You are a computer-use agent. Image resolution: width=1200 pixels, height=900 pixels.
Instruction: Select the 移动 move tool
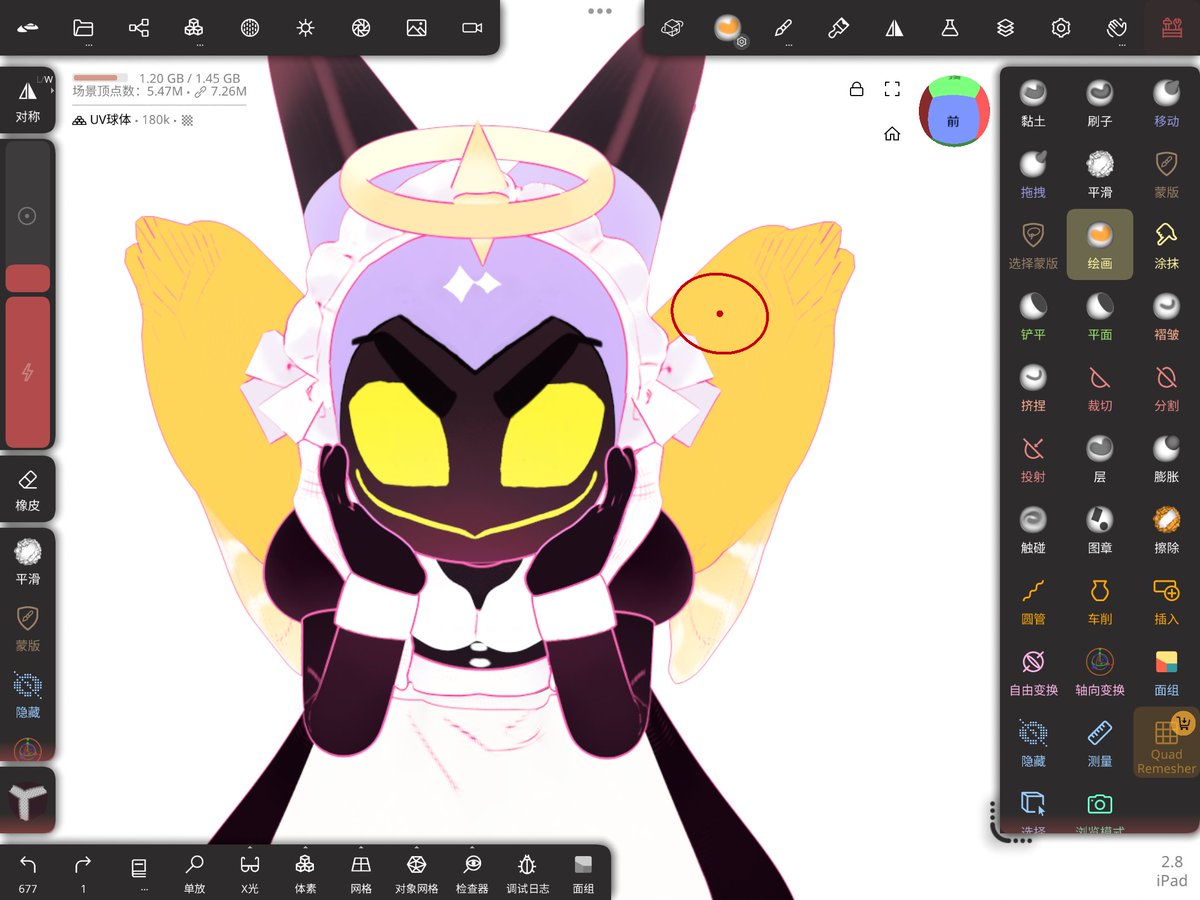click(1166, 103)
